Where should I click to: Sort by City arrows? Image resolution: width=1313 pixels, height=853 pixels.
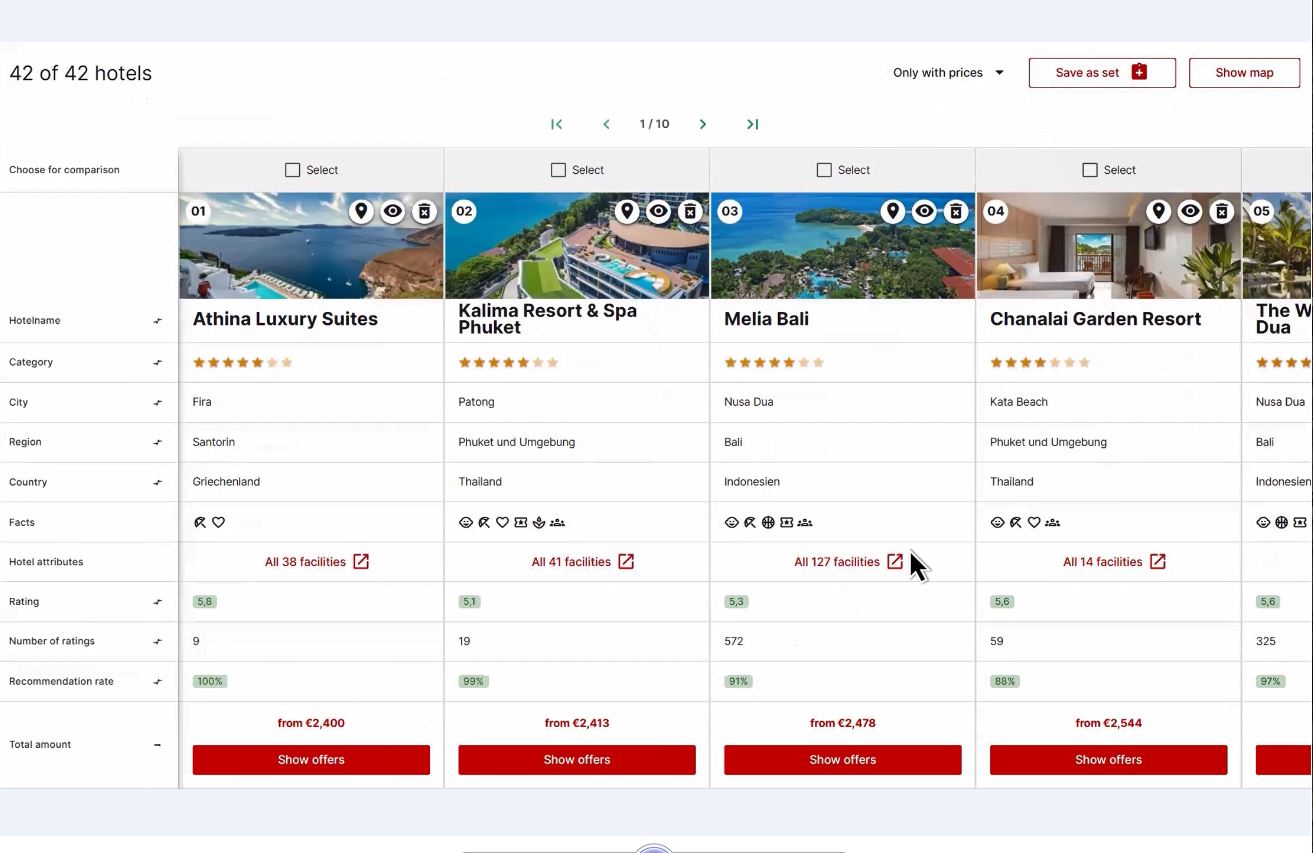coord(157,403)
